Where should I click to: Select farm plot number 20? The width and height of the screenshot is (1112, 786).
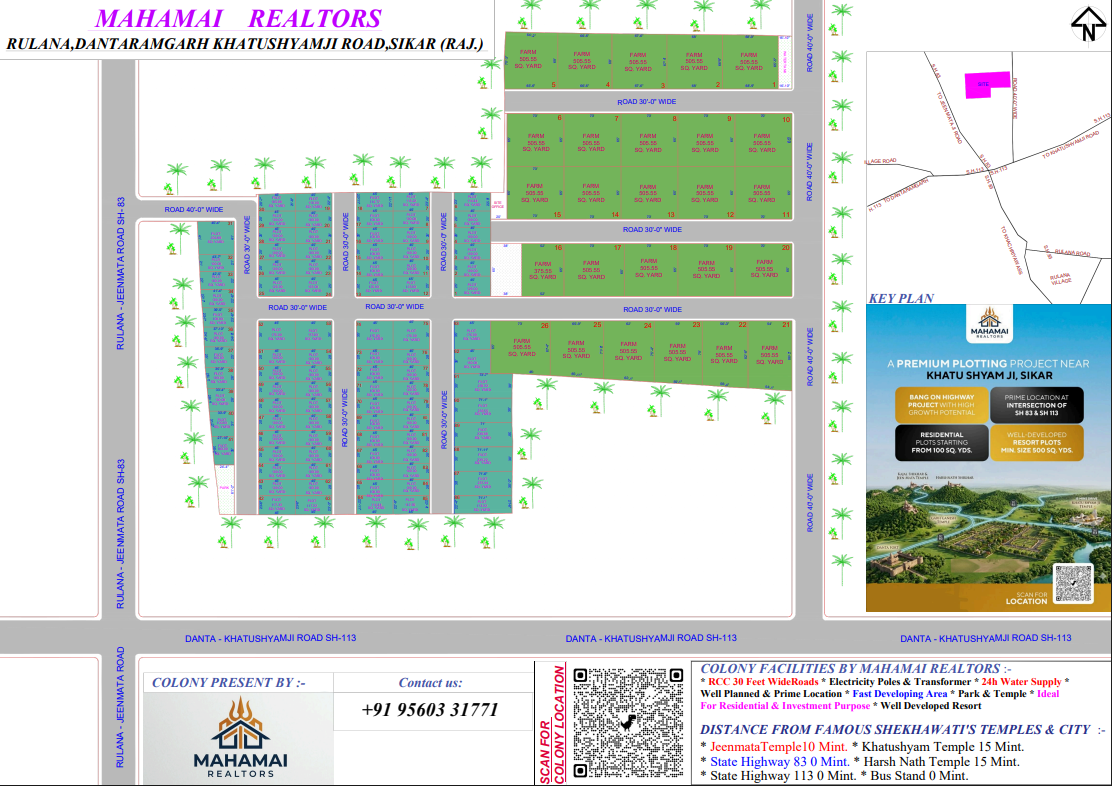[x=764, y=270]
